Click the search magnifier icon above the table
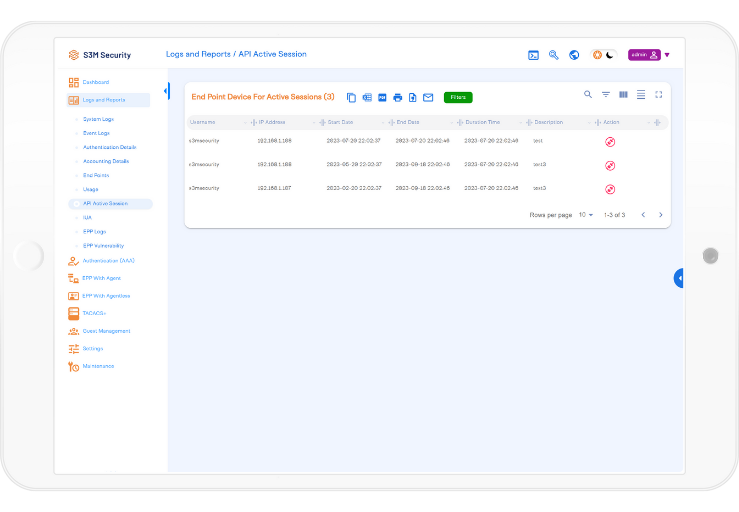This screenshot has width=739, height=512. [x=588, y=94]
